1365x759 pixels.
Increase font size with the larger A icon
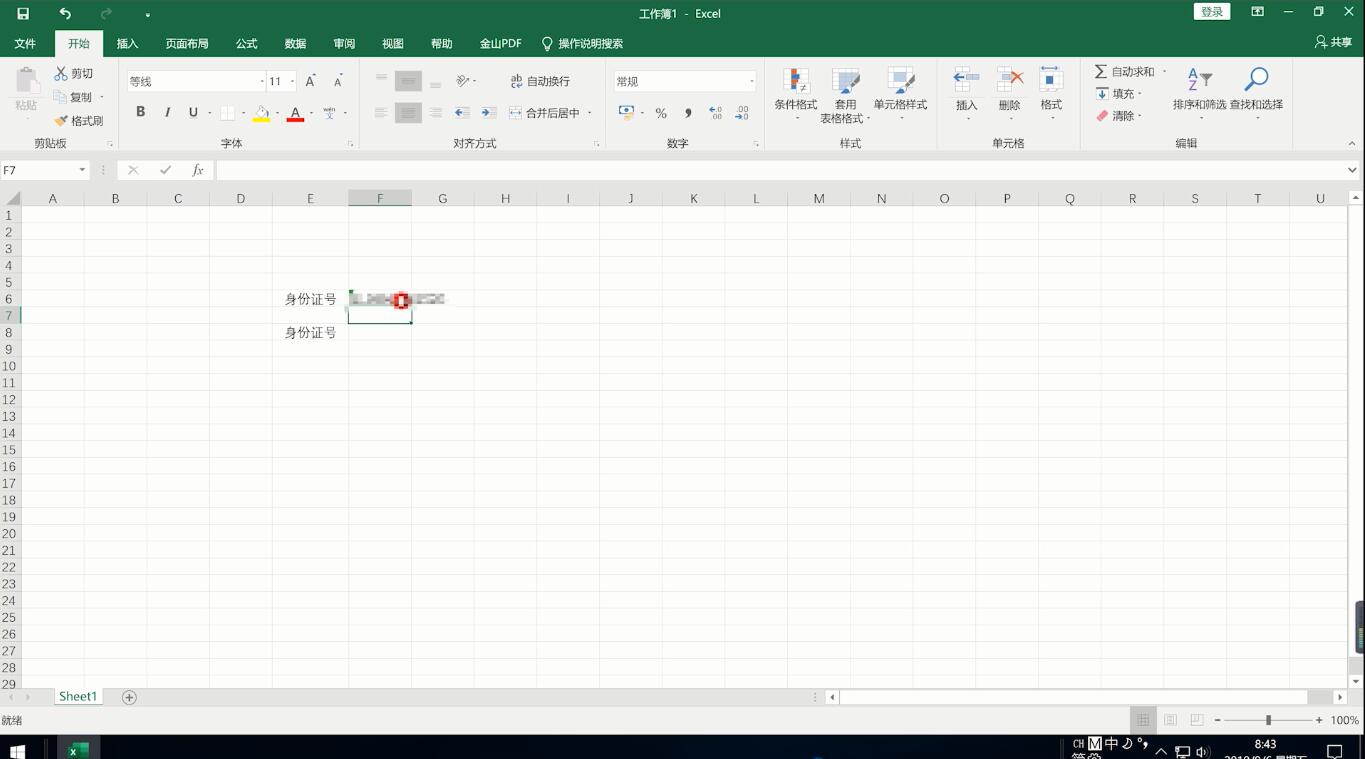[311, 81]
